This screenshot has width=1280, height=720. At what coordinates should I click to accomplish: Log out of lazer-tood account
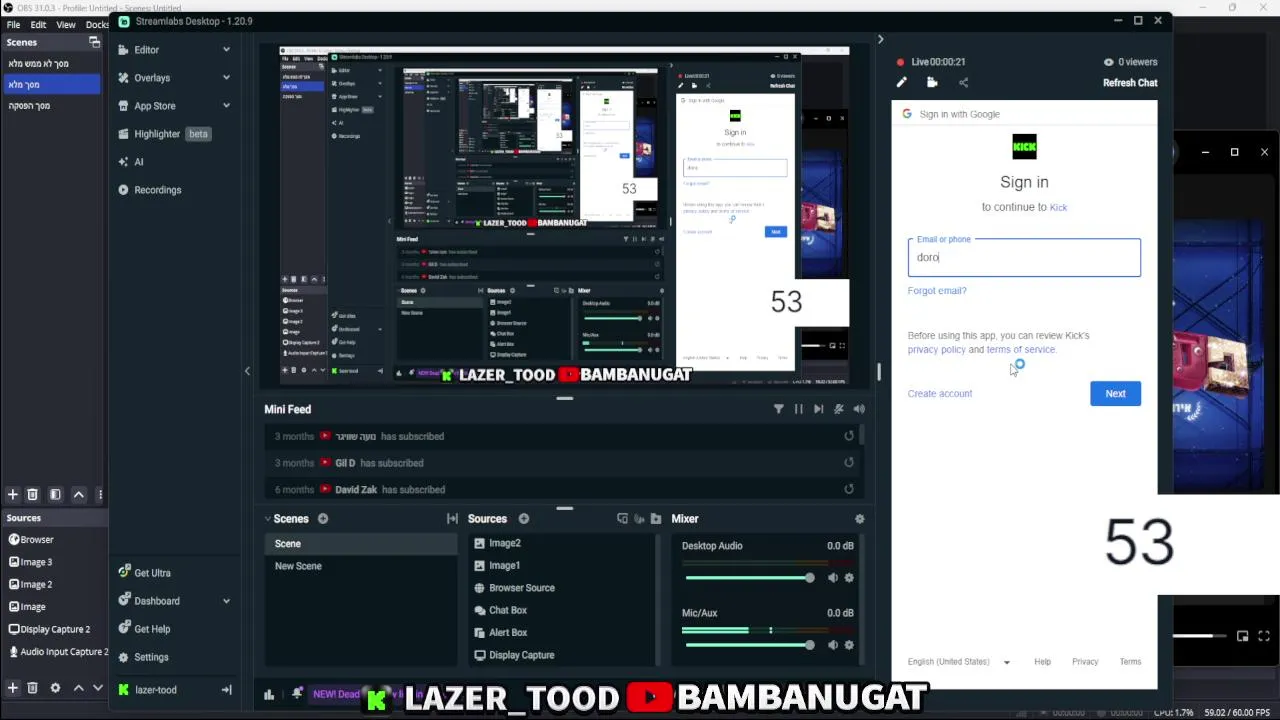pyautogui.click(x=226, y=690)
